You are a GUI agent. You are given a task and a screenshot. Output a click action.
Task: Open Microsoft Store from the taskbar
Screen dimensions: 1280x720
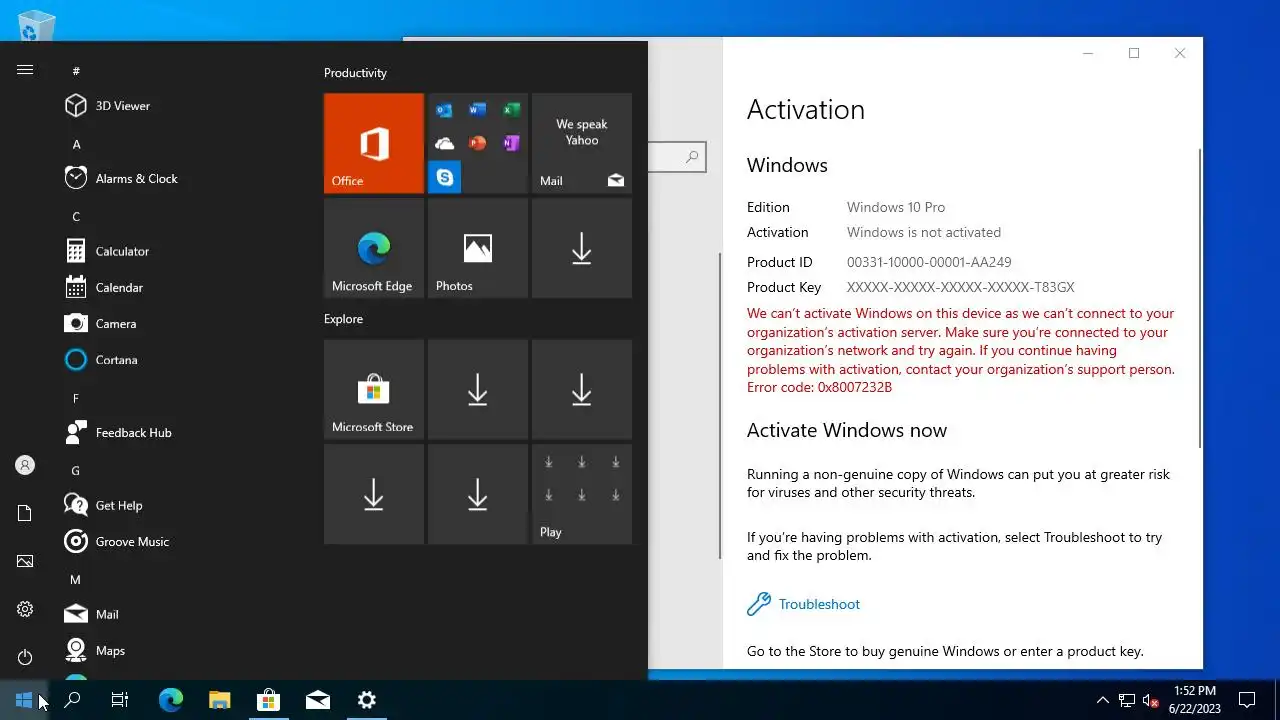coord(269,700)
